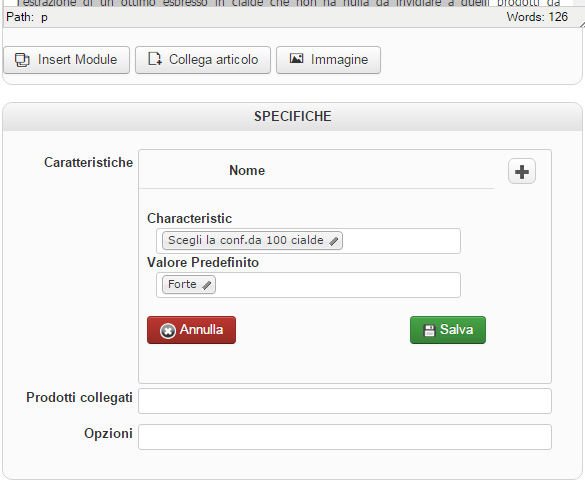Click the Prodotti collegati input field
Viewport: 585px width, 497px height.
pyautogui.click(x=345, y=401)
